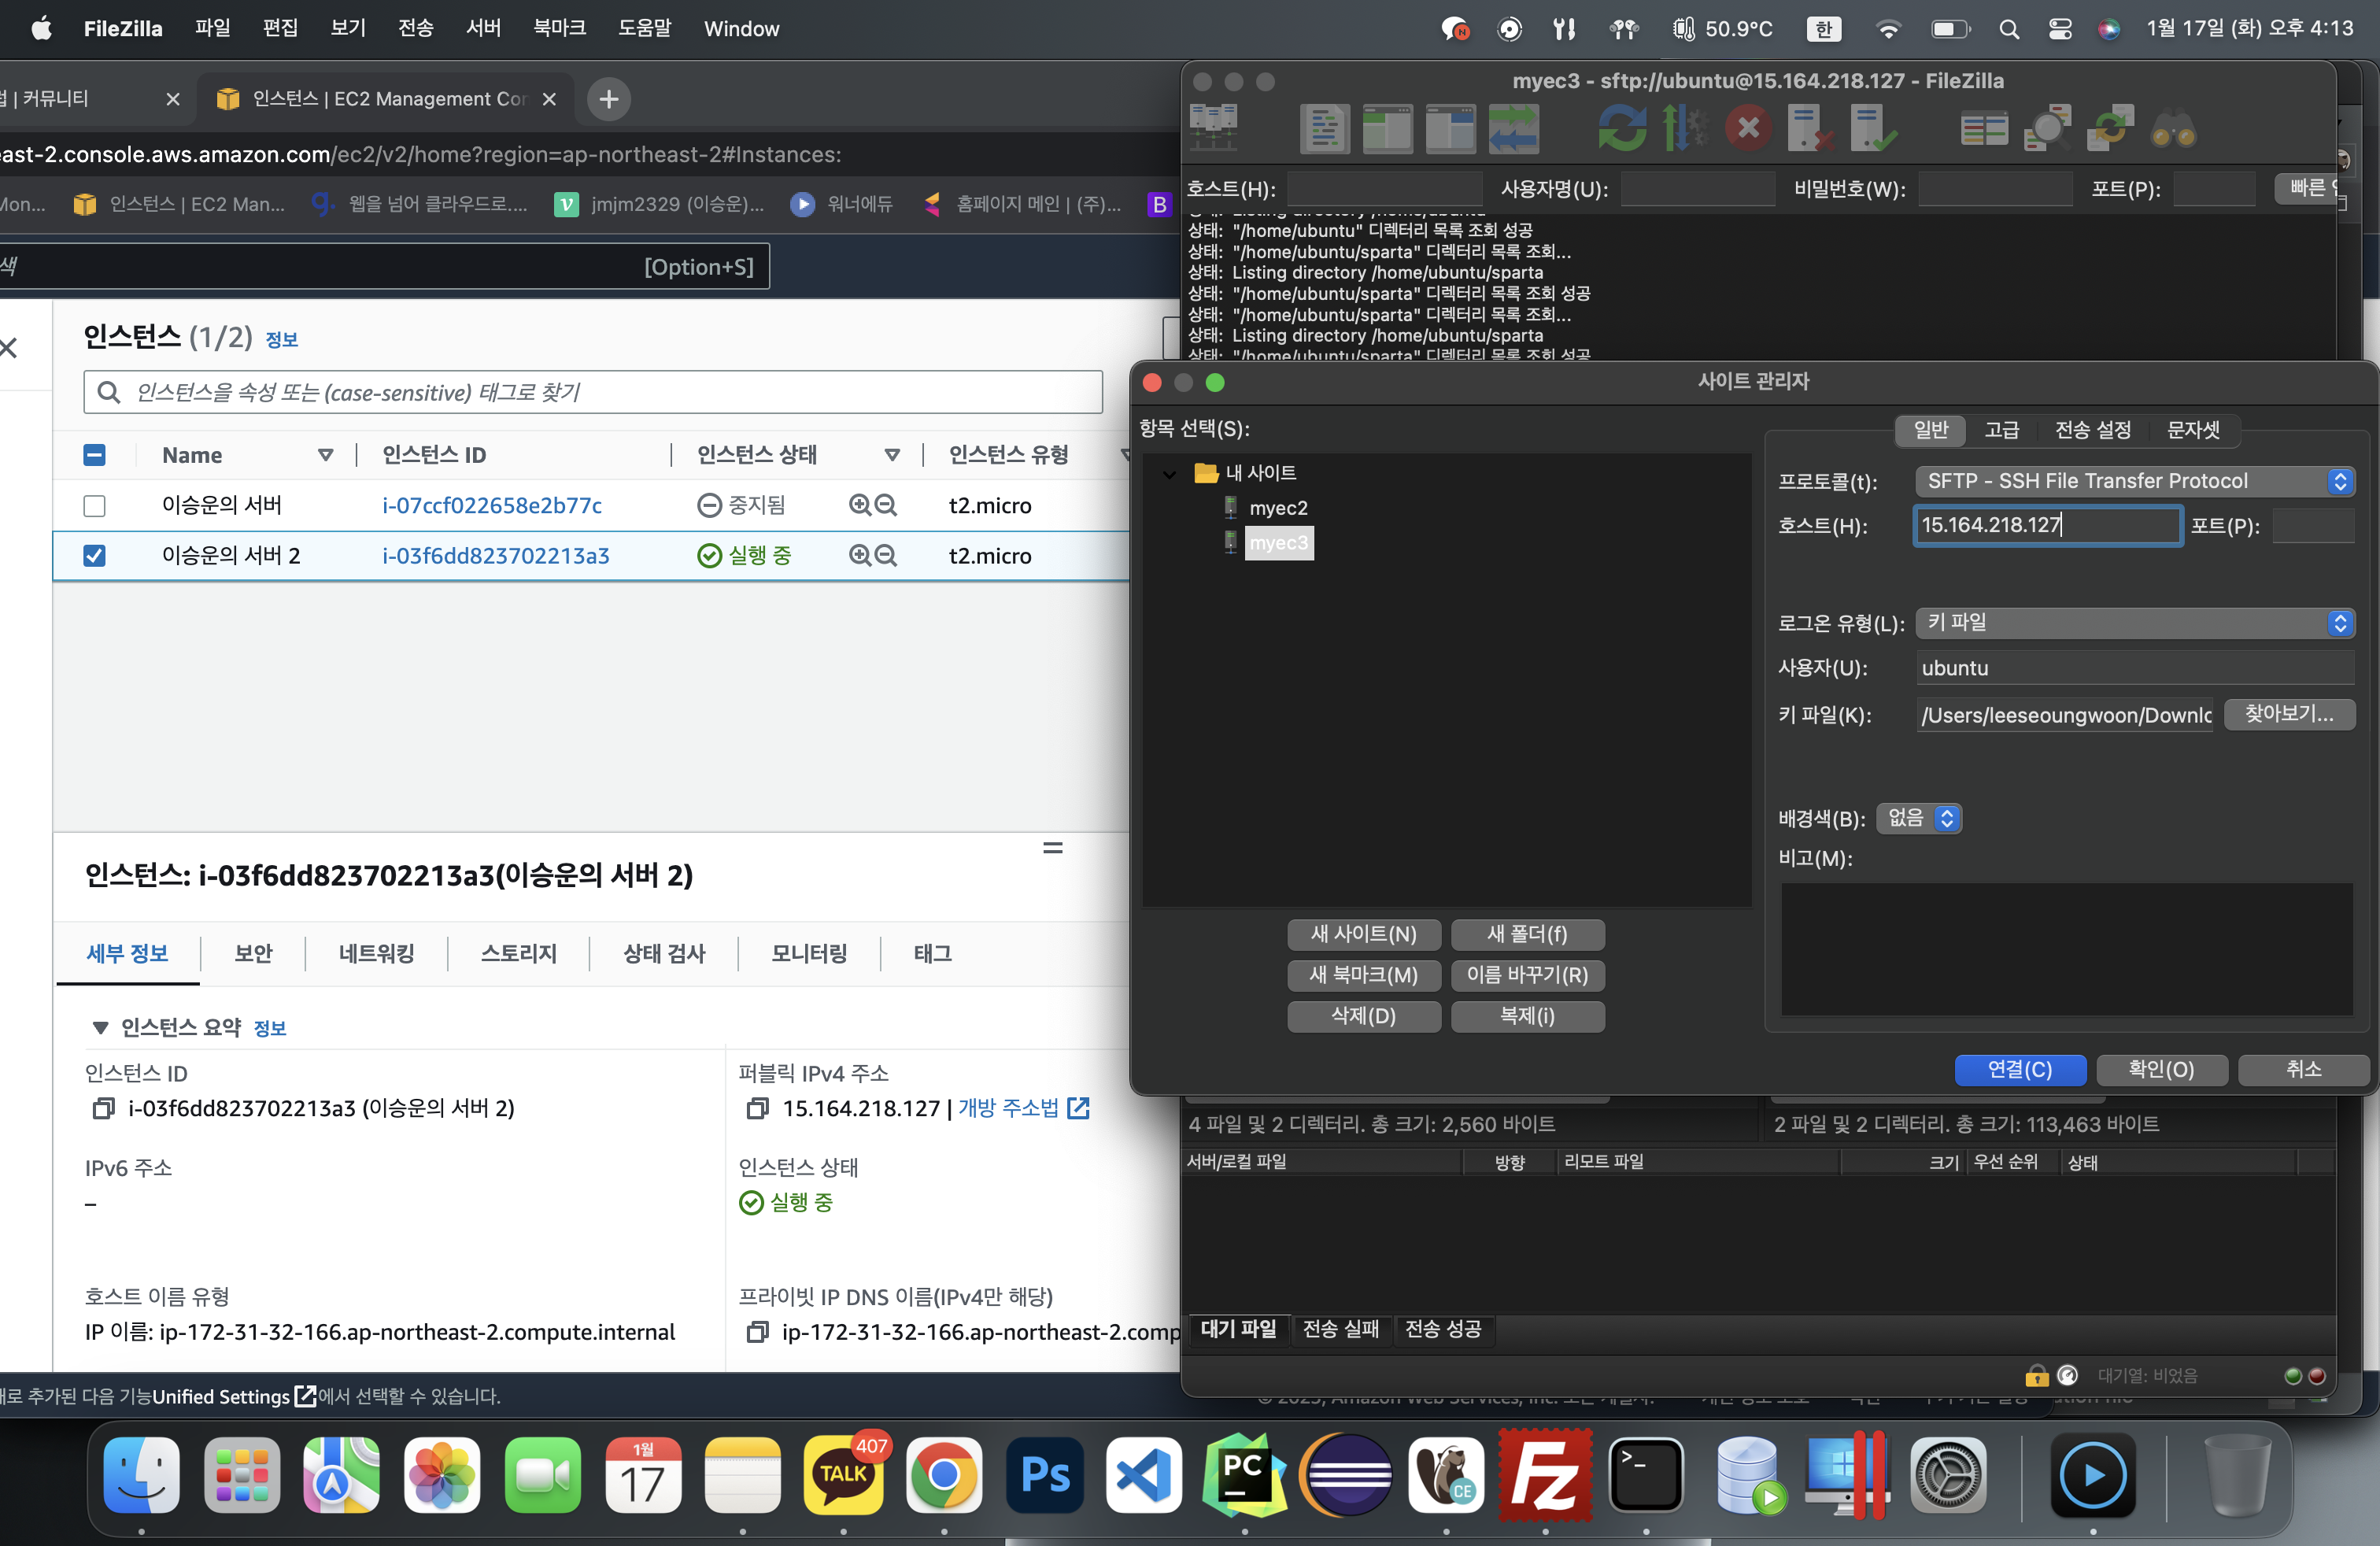This screenshot has height=1546, width=2380.
Task: Open the 개방 주소법 link
Action: point(1023,1108)
